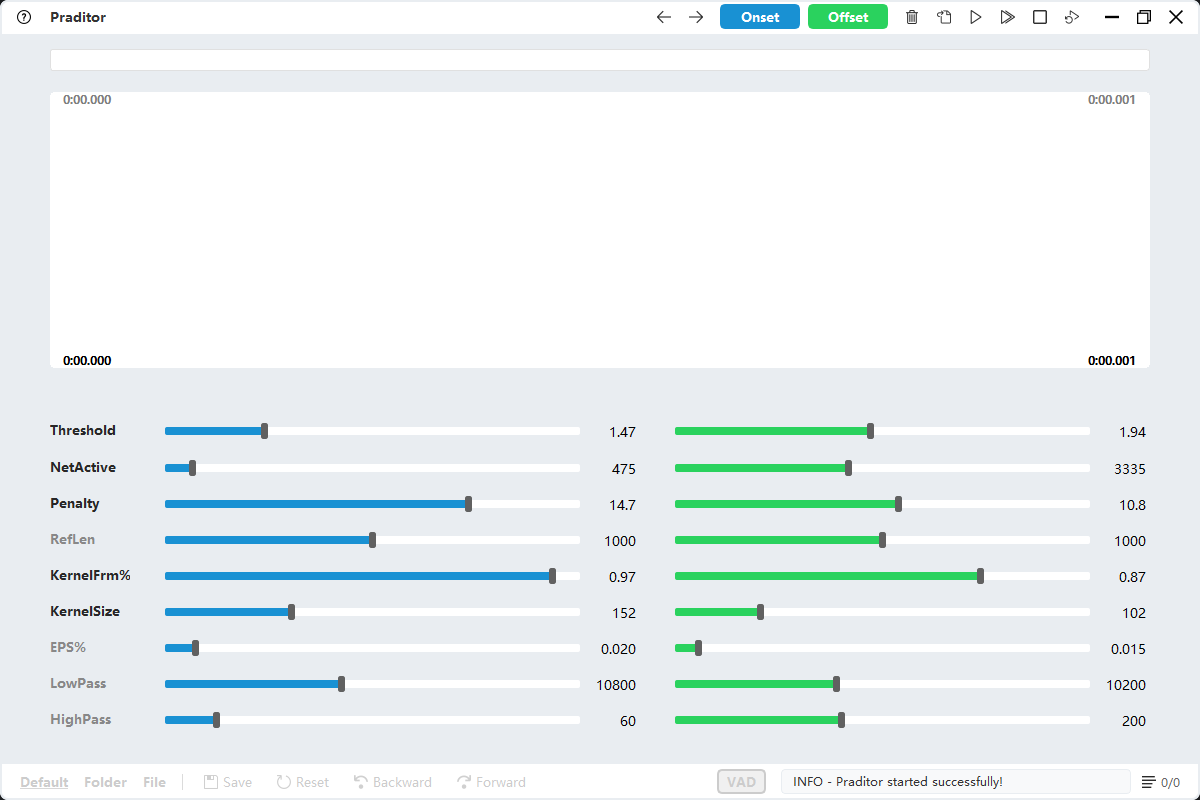The width and height of the screenshot is (1200, 800).
Task: Click the blue onset Threshold slider
Action: click(372, 431)
